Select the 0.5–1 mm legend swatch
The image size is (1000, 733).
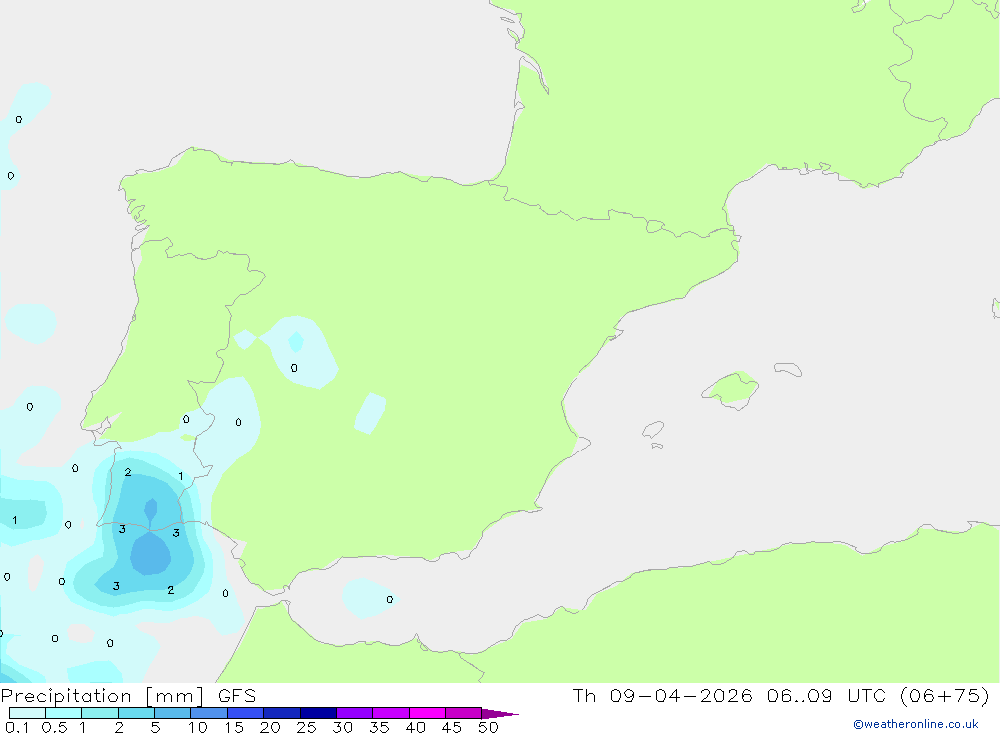[64, 713]
